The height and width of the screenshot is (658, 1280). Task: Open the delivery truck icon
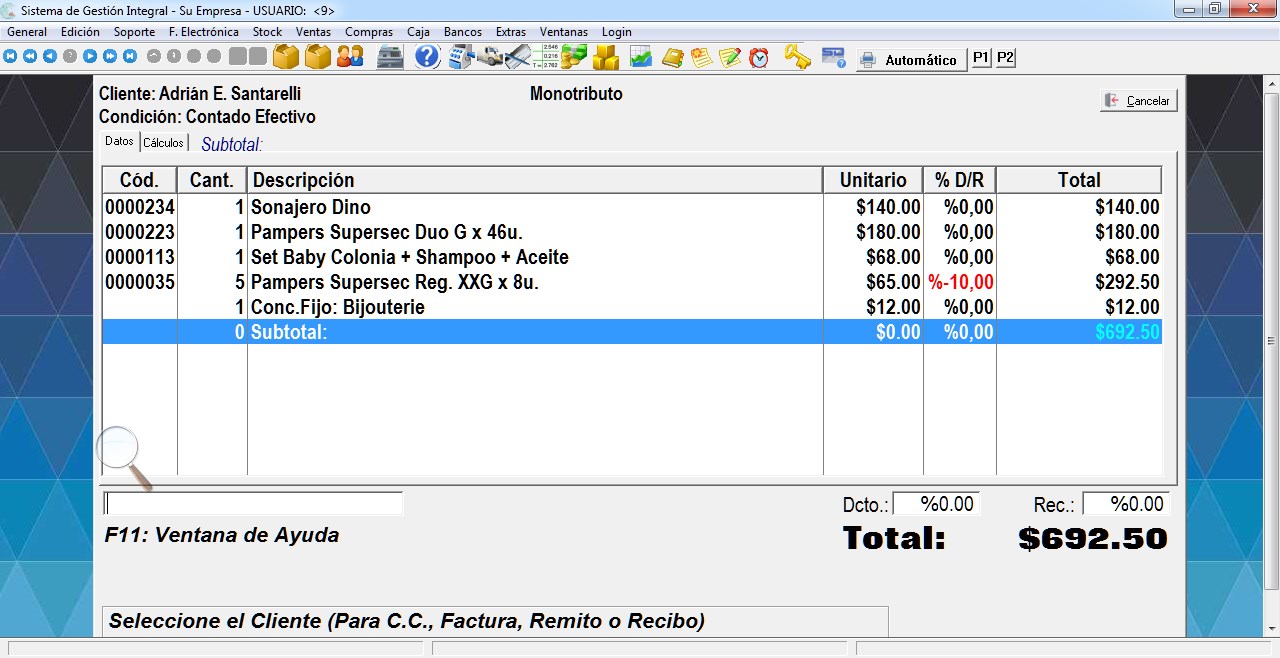pyautogui.click(x=489, y=57)
